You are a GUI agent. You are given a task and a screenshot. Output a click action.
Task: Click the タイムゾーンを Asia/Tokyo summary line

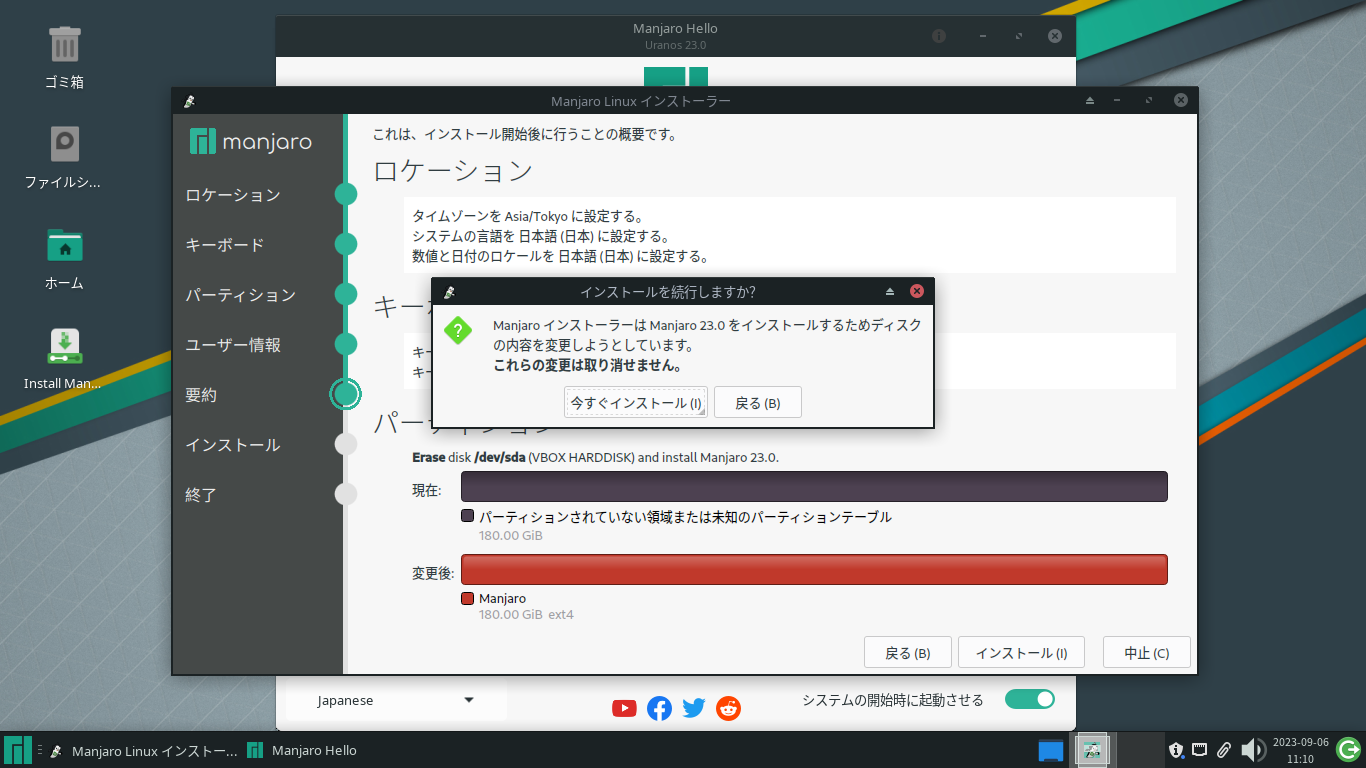(x=527, y=216)
